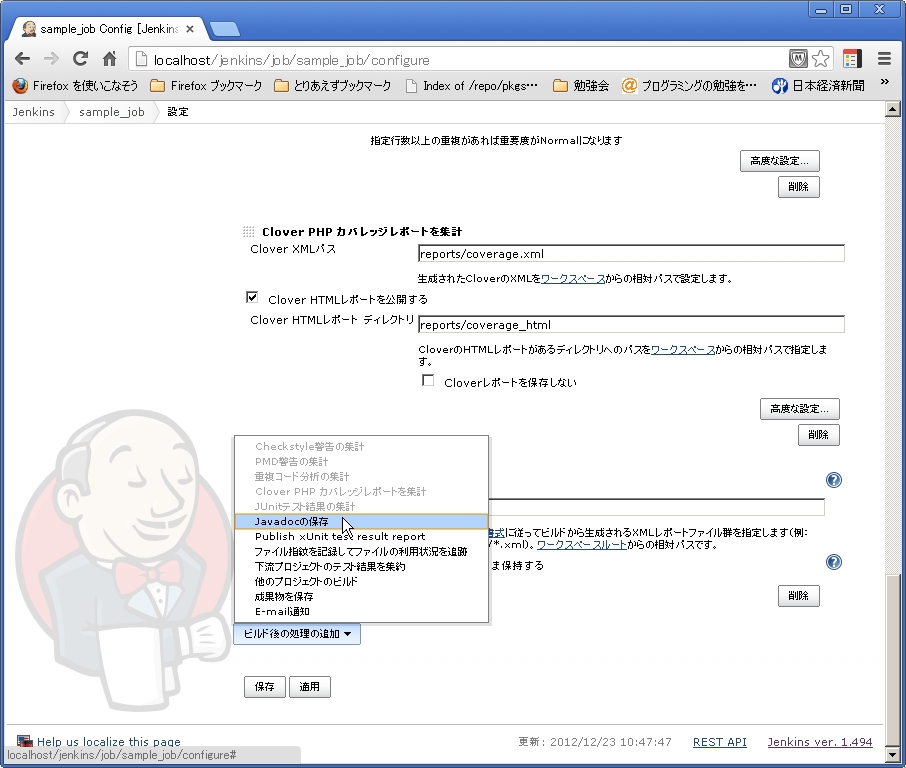This screenshot has width=906, height=768.
Task: Open the Firefox ブックマーク folder
Action: point(206,86)
